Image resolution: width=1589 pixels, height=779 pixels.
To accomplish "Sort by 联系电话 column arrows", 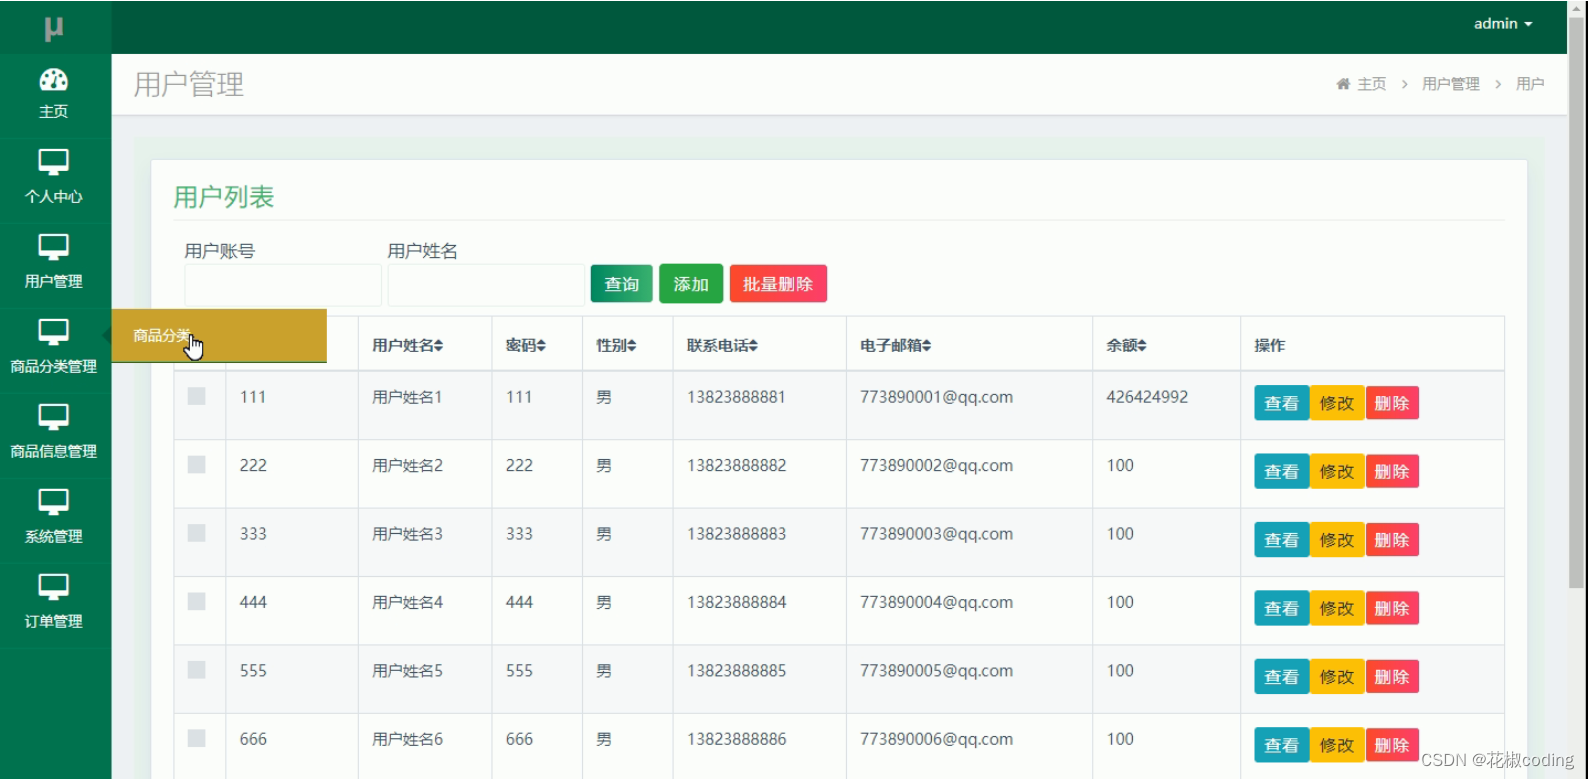I will click(x=753, y=346).
